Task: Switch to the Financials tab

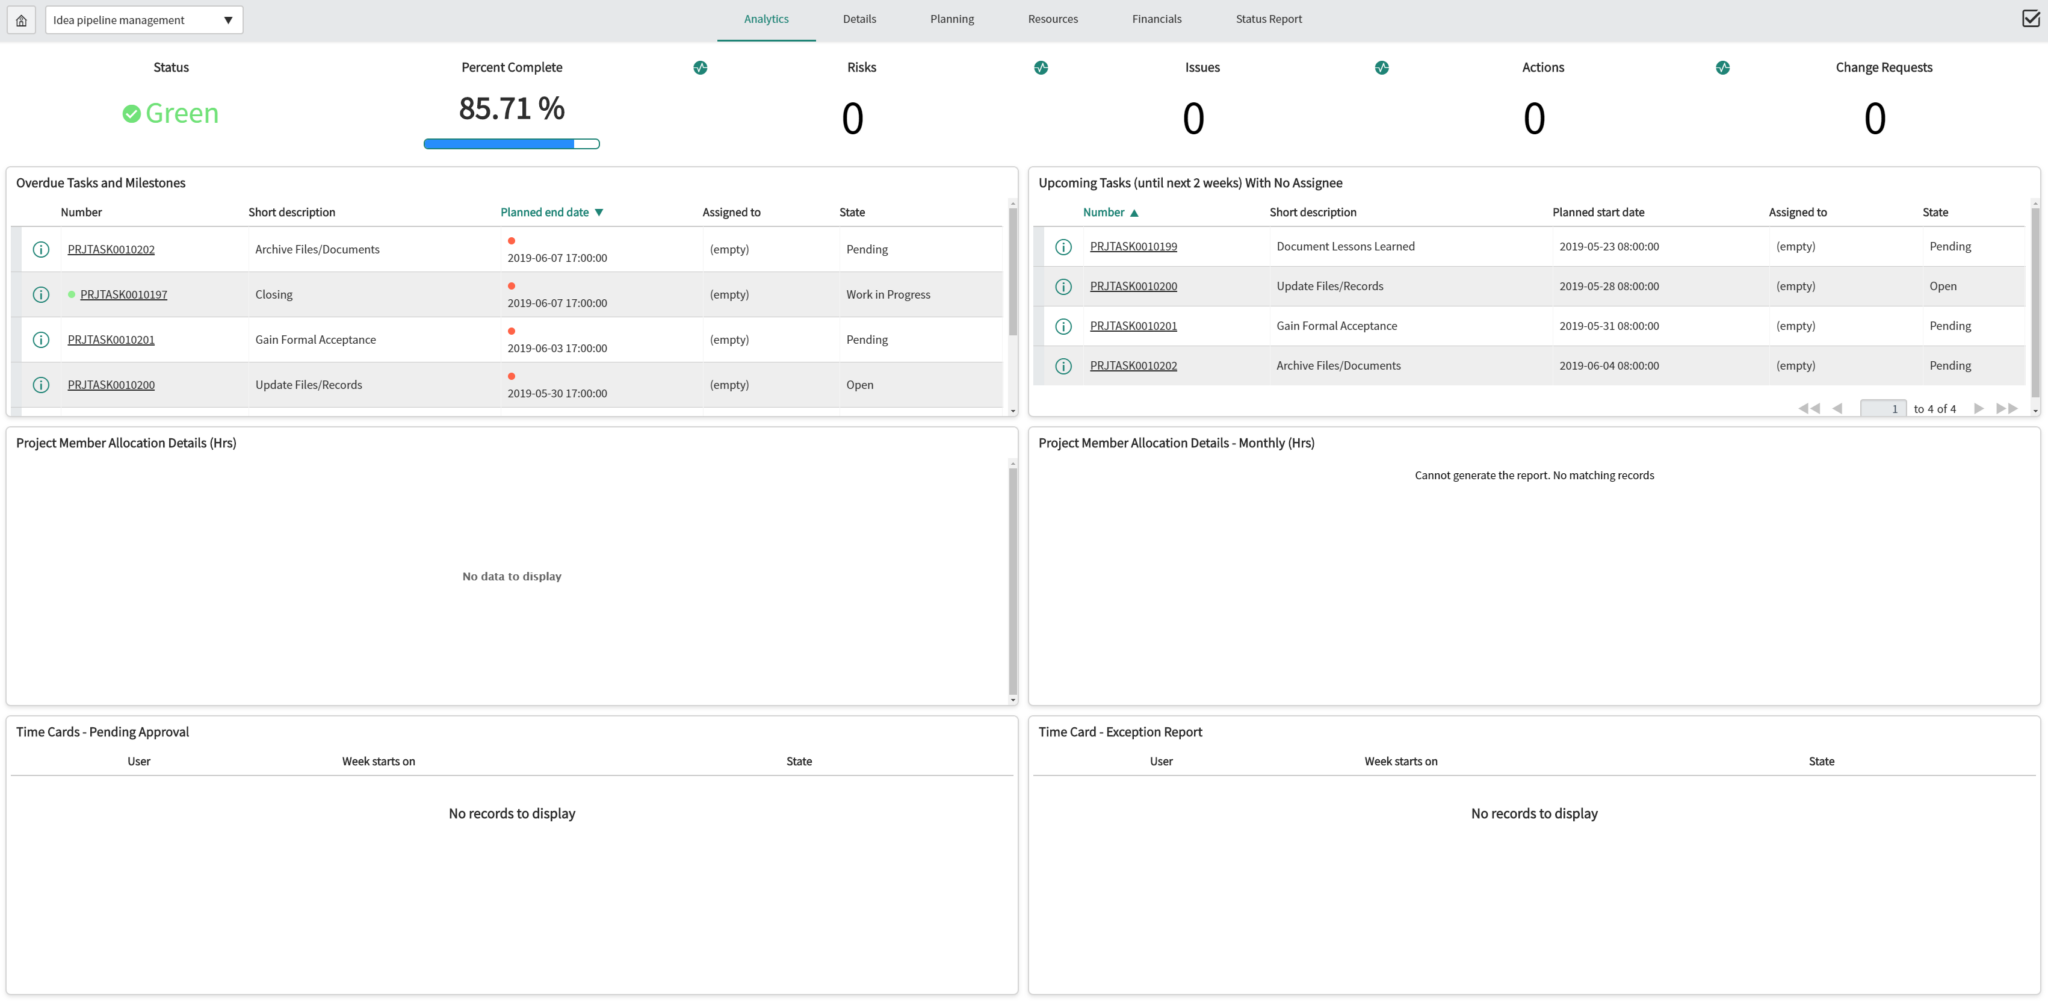Action: point(1156,18)
